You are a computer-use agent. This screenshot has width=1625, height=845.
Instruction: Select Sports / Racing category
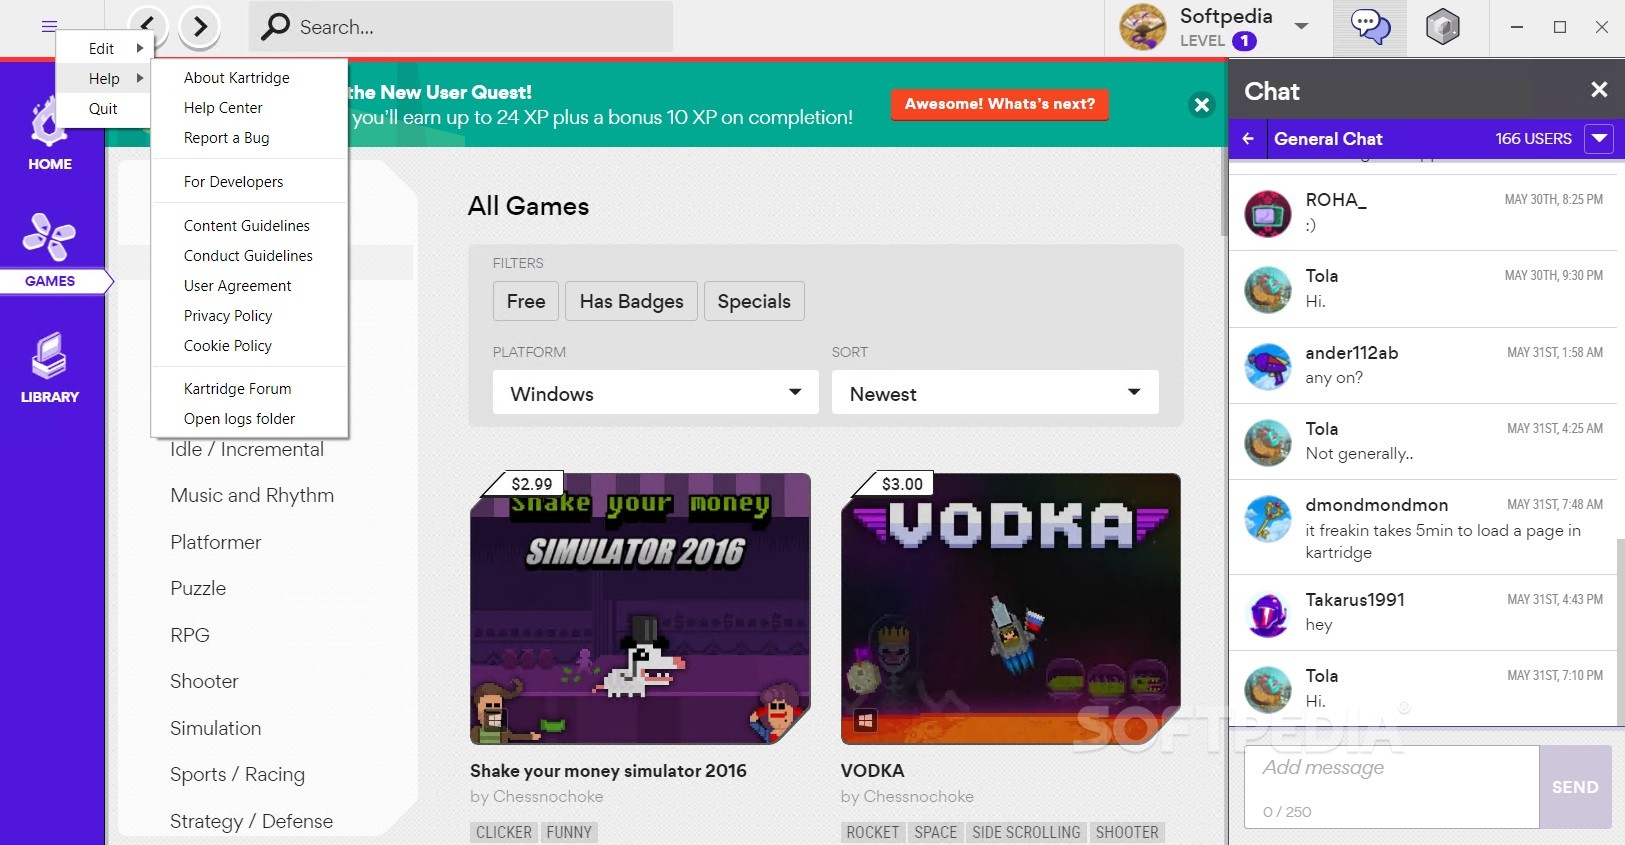coord(237,774)
